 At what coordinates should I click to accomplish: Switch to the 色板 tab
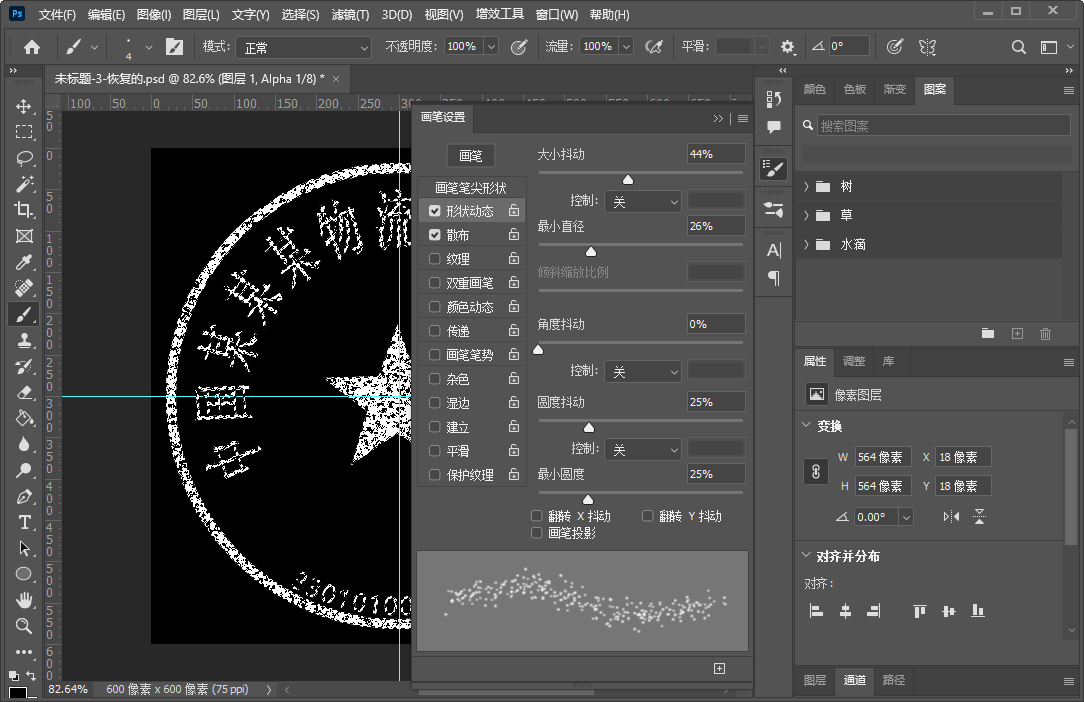coord(854,89)
